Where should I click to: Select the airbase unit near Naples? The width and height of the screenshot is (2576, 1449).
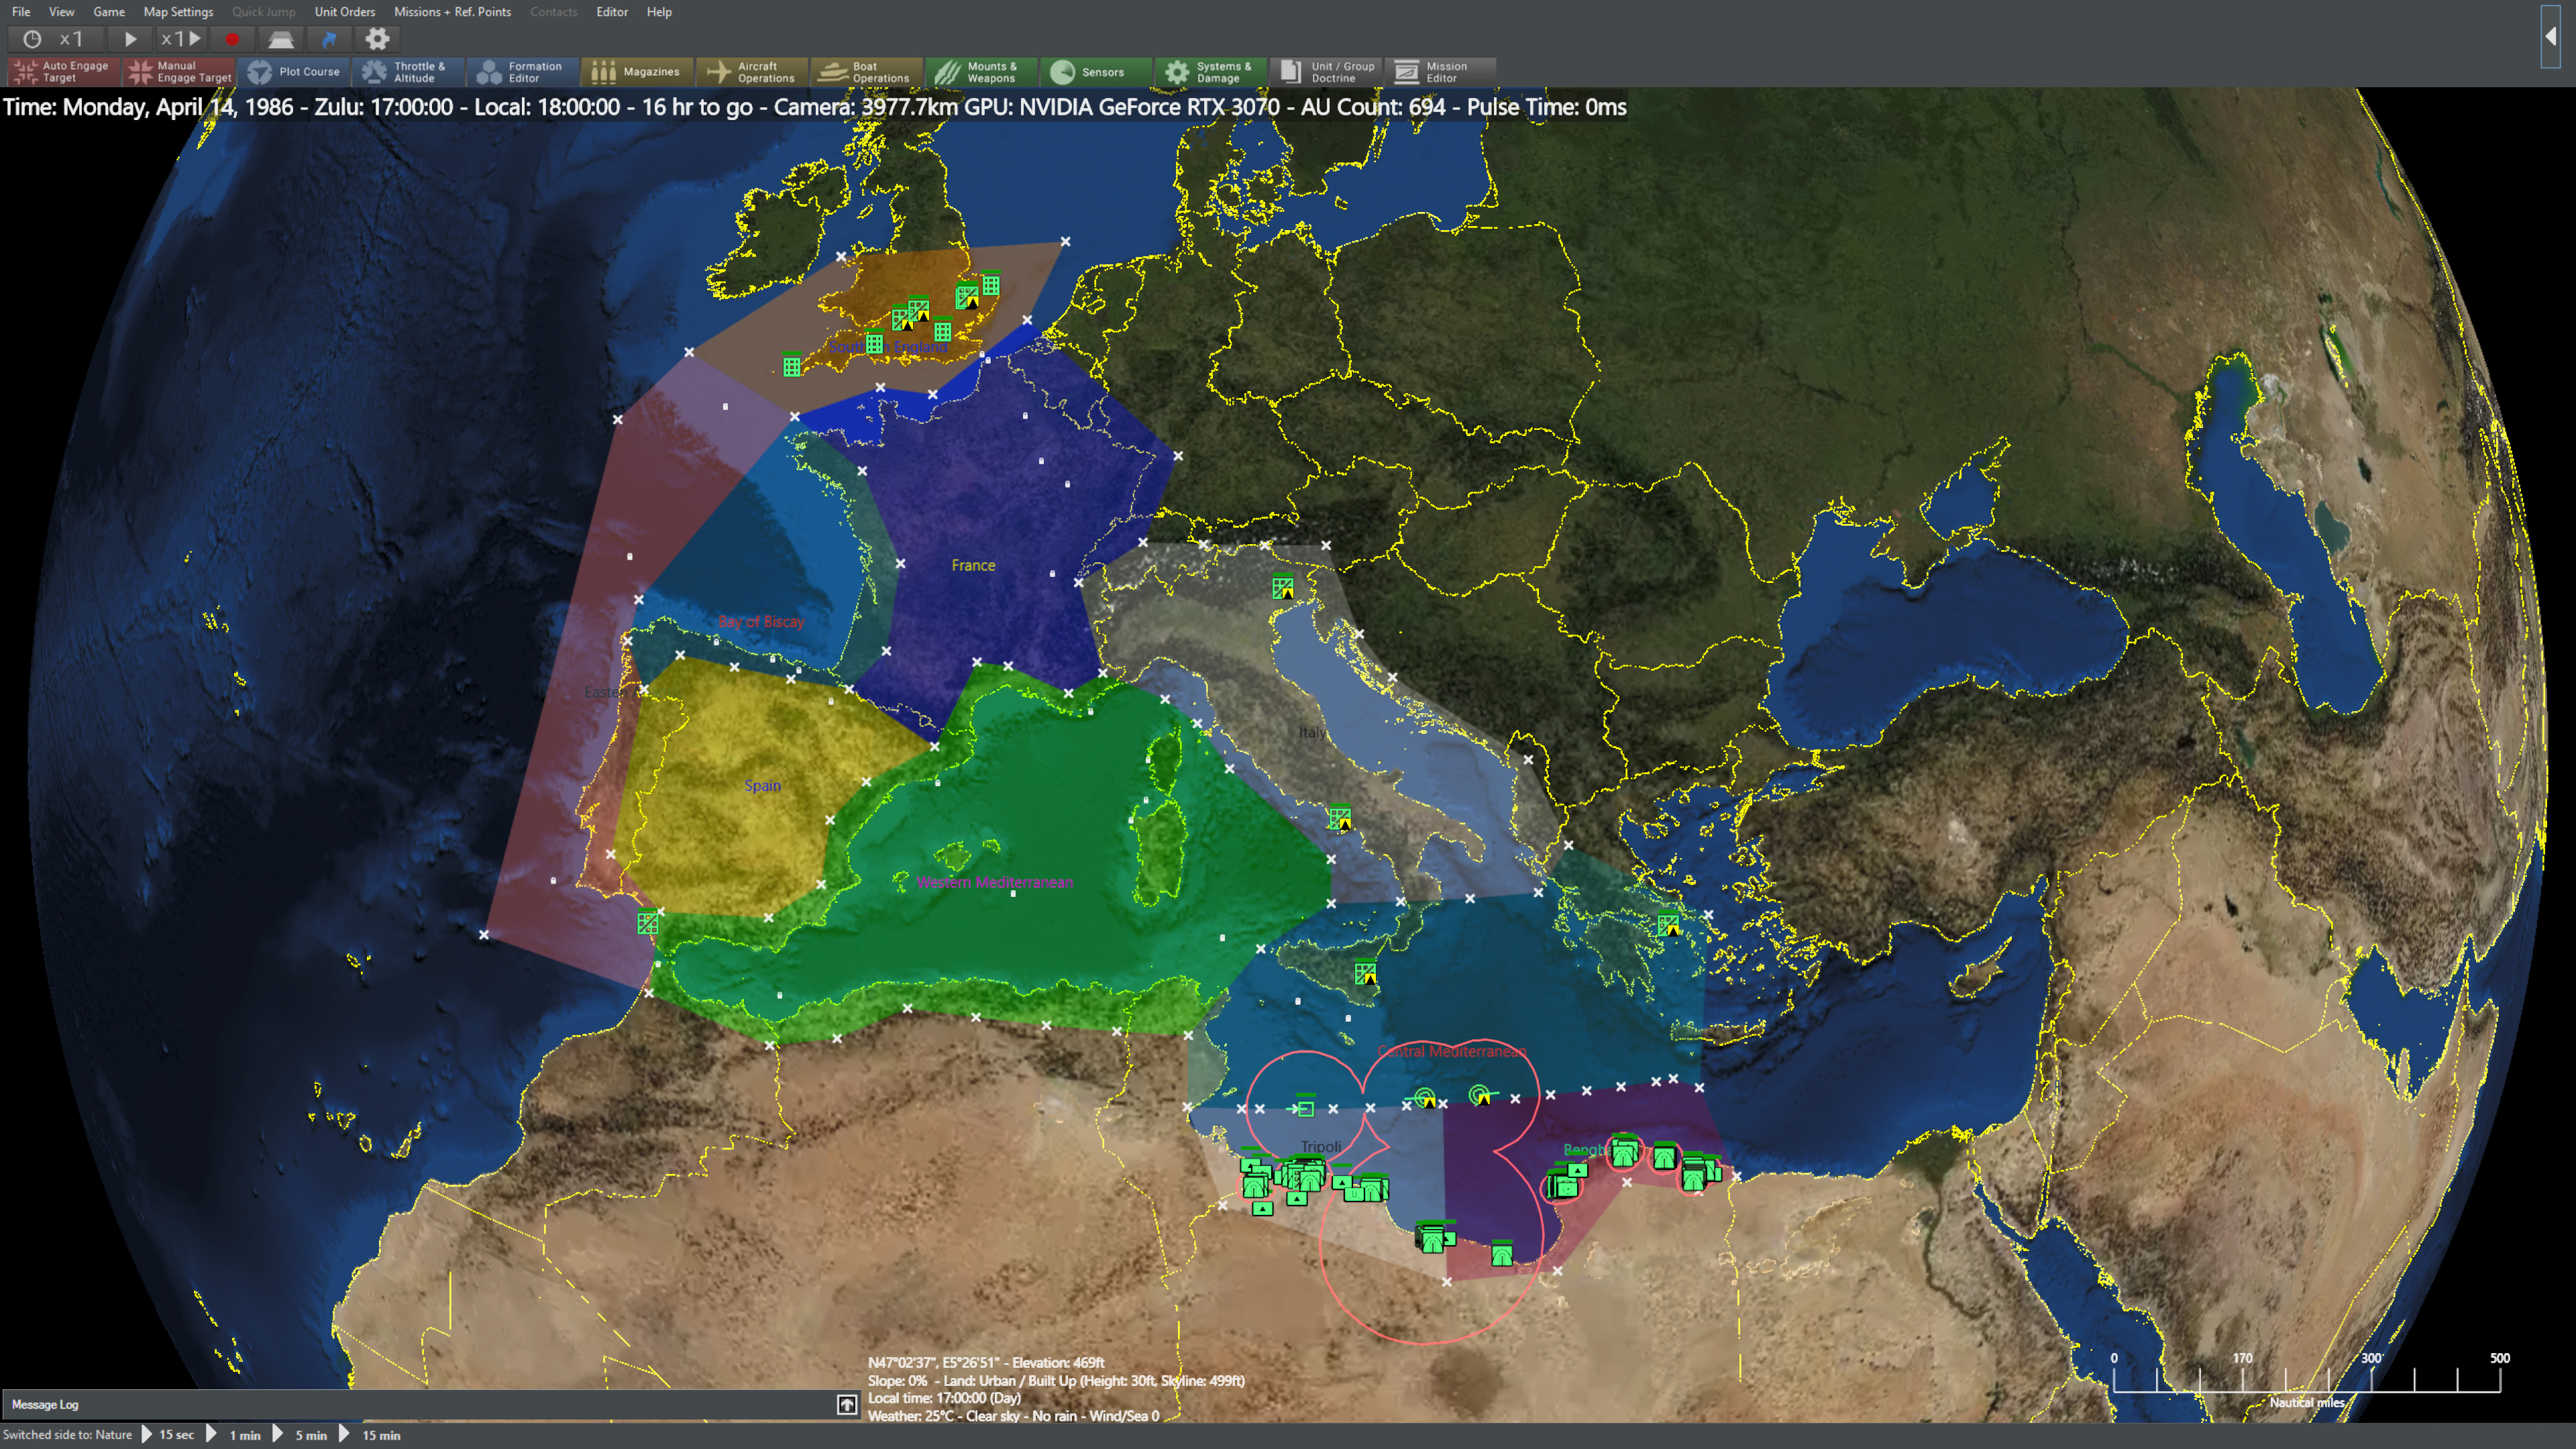[1339, 818]
